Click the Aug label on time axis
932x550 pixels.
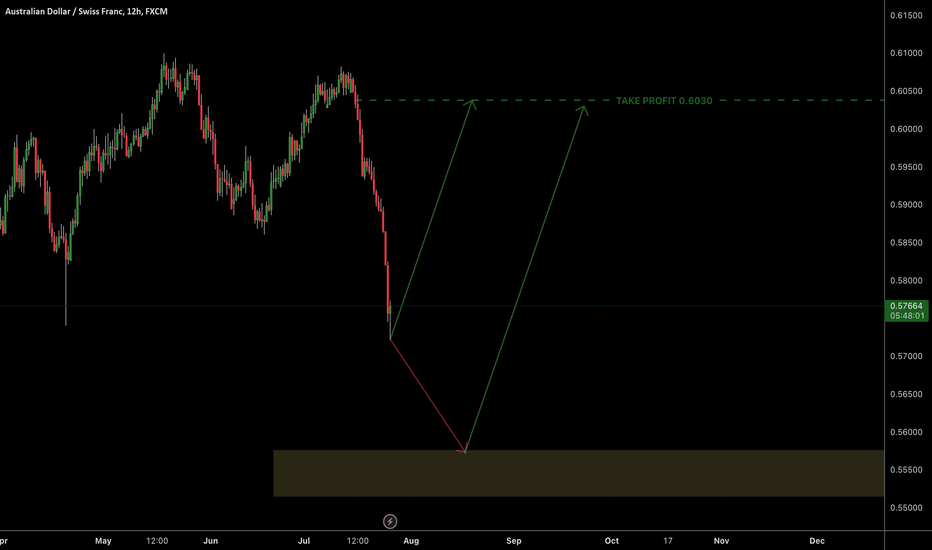411,540
